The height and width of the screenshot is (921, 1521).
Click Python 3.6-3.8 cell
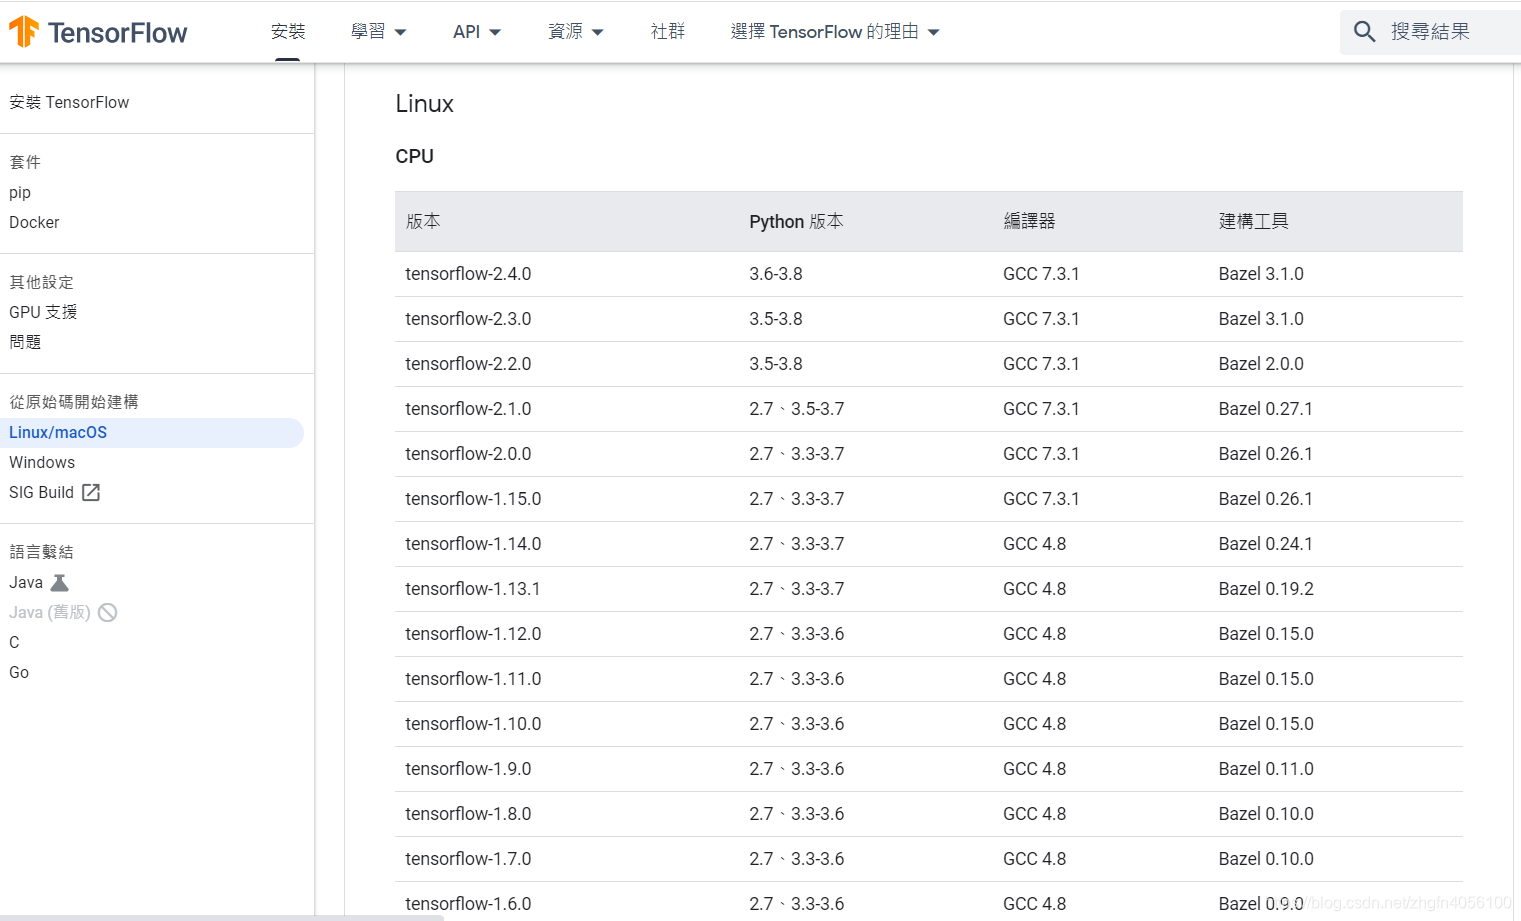pyautogui.click(x=776, y=274)
